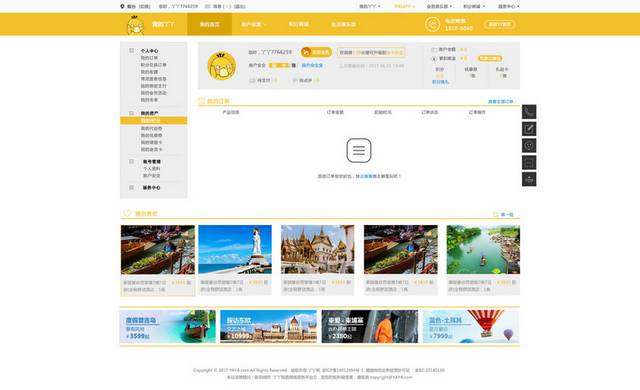
Task: Click the orders list icon beside 我的订单 heading
Action: click(201, 101)
